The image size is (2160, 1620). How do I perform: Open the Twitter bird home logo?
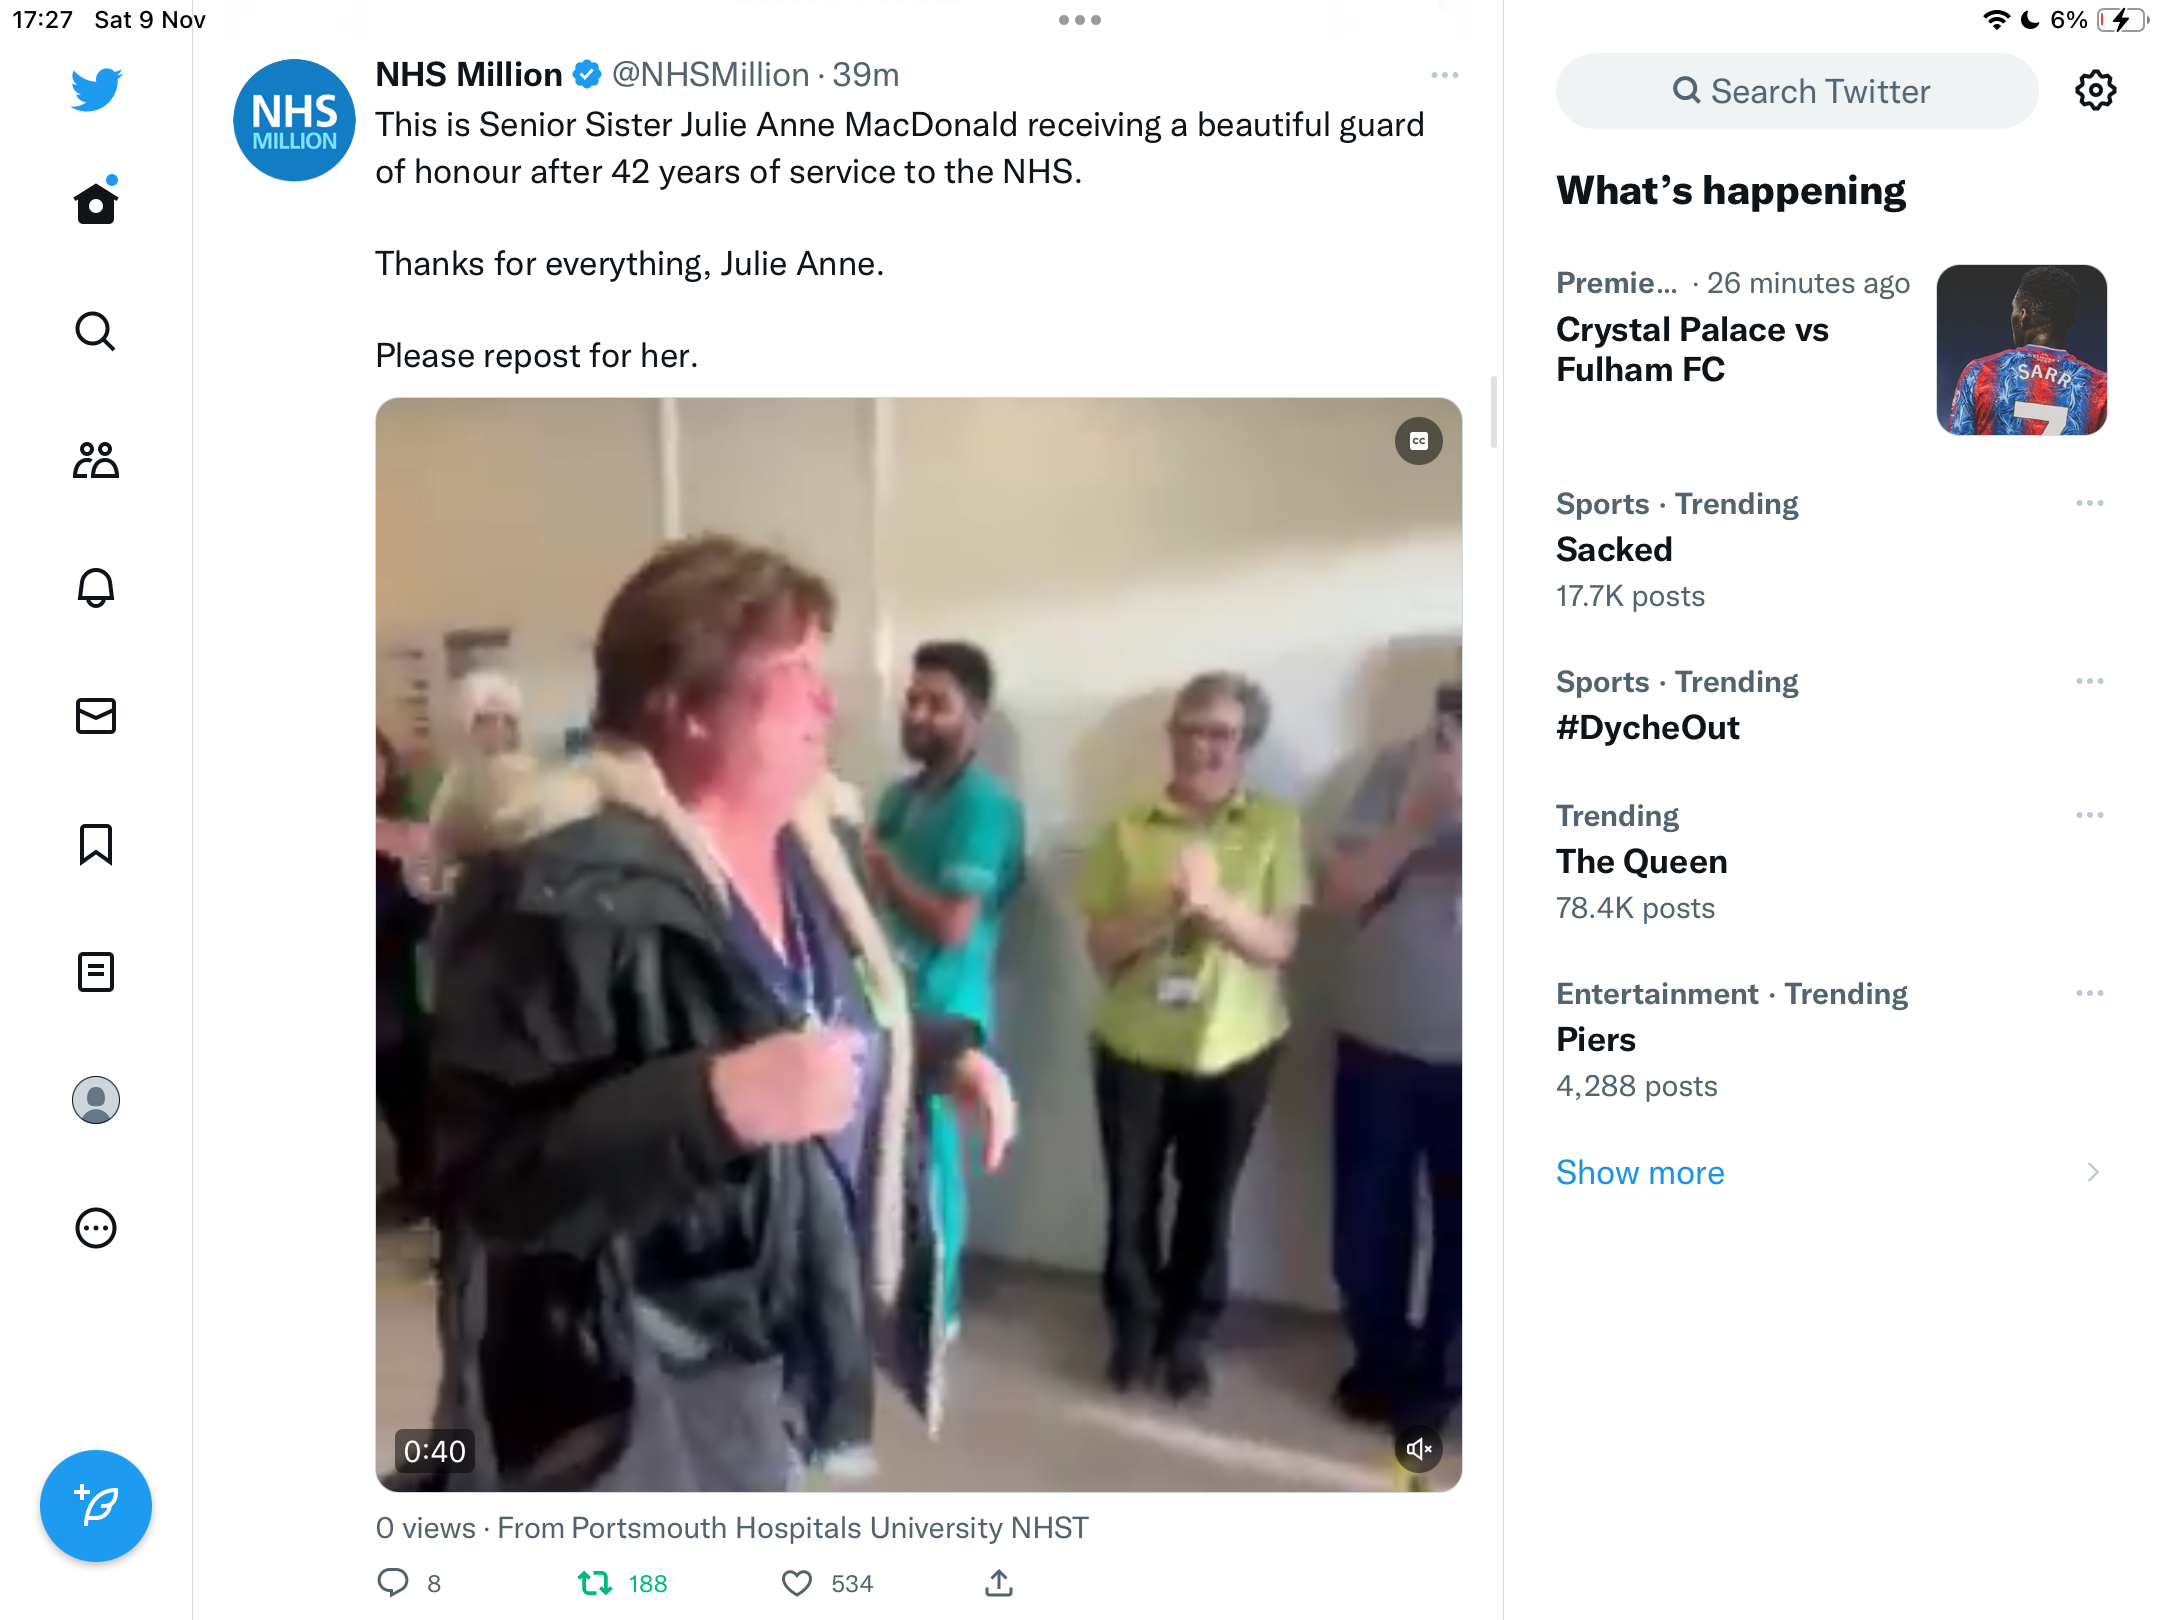click(x=96, y=90)
